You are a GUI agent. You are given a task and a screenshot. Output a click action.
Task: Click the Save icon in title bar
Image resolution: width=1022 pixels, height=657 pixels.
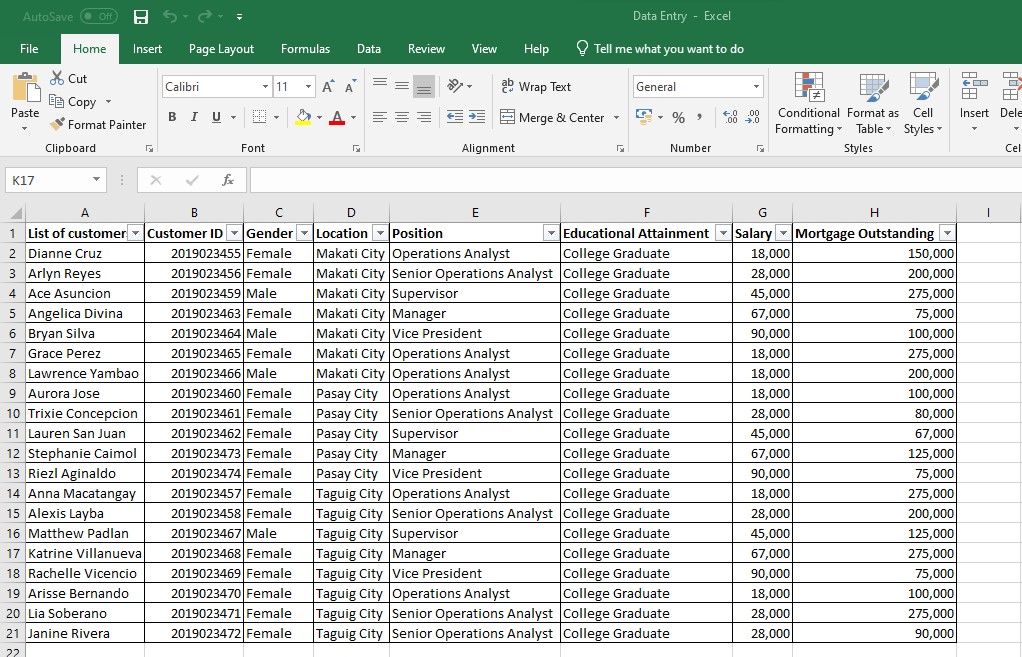[x=141, y=17]
